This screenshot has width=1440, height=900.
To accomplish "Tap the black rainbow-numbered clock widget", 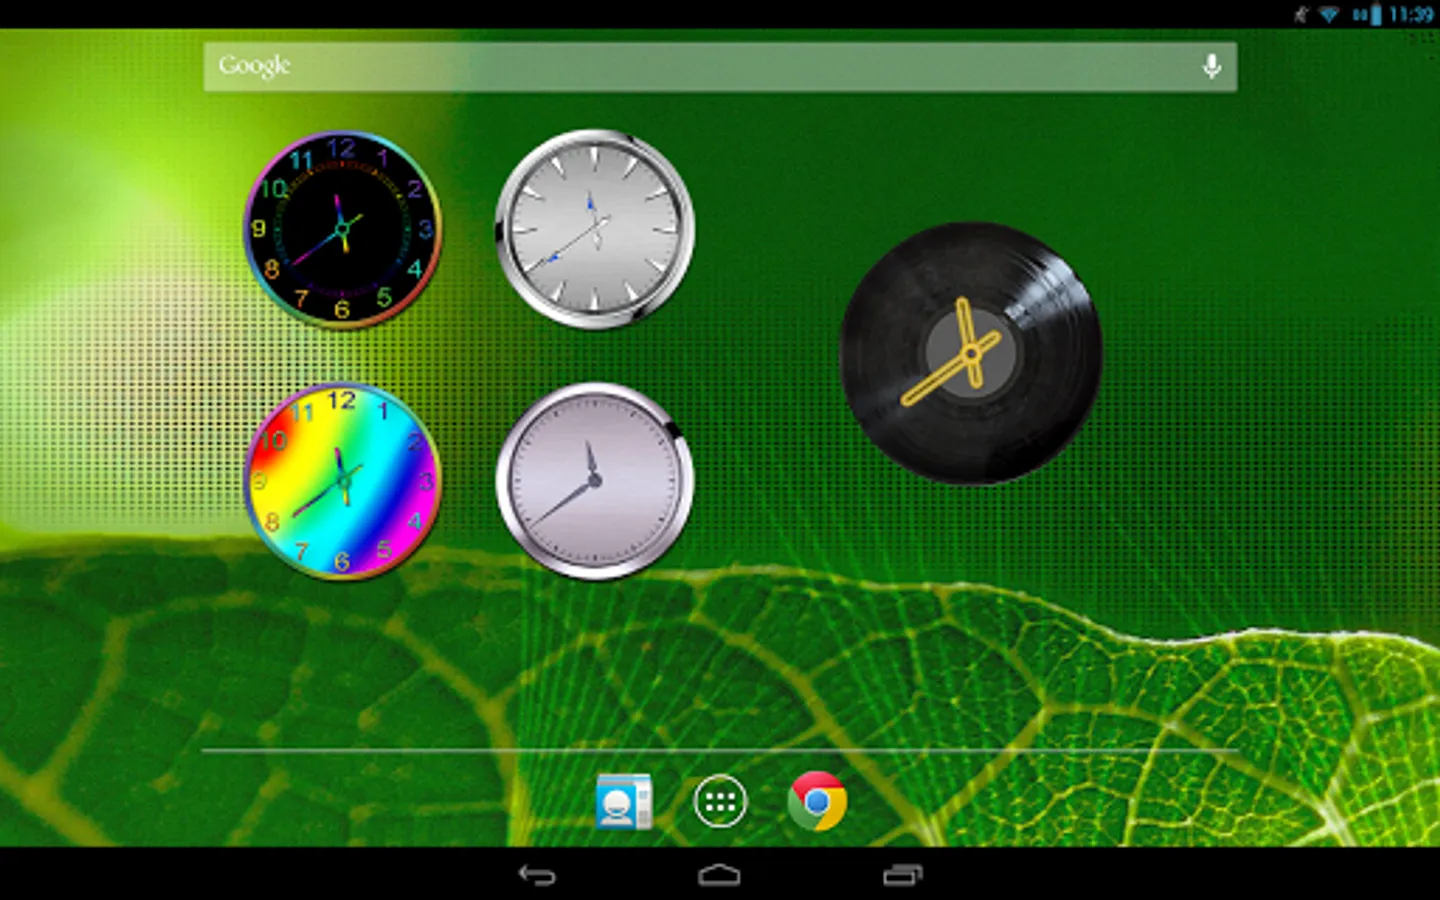I will coord(342,230).
